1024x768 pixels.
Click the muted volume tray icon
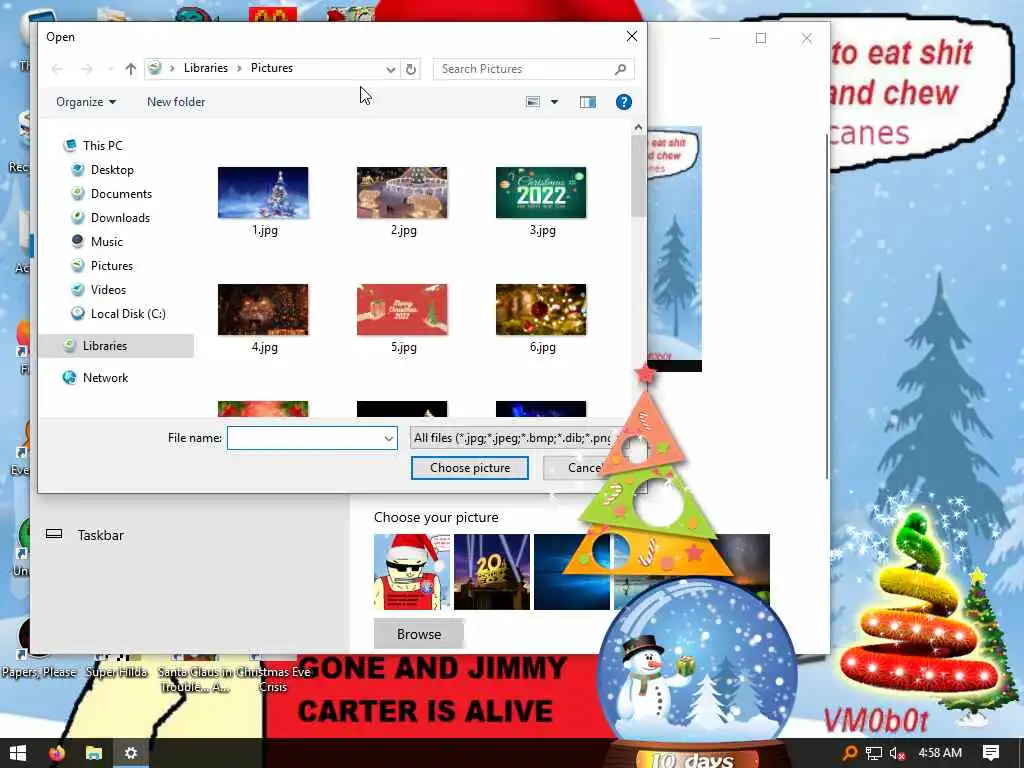pyautogui.click(x=897, y=754)
